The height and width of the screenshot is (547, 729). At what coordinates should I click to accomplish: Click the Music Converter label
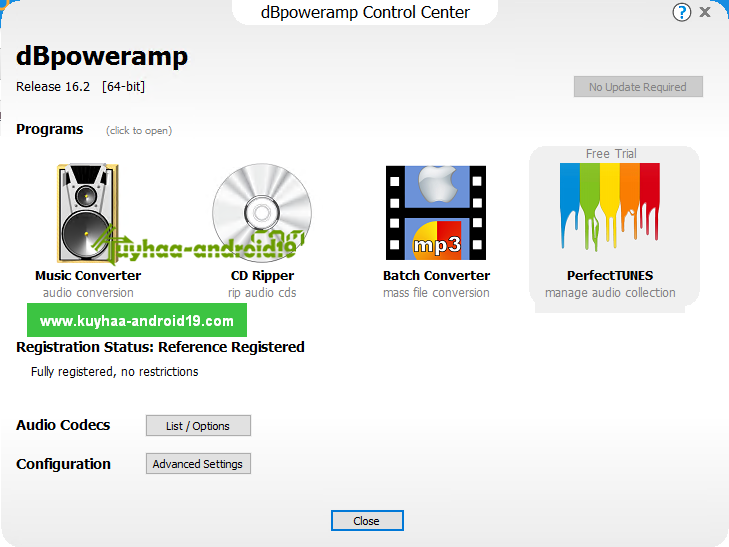click(88, 276)
